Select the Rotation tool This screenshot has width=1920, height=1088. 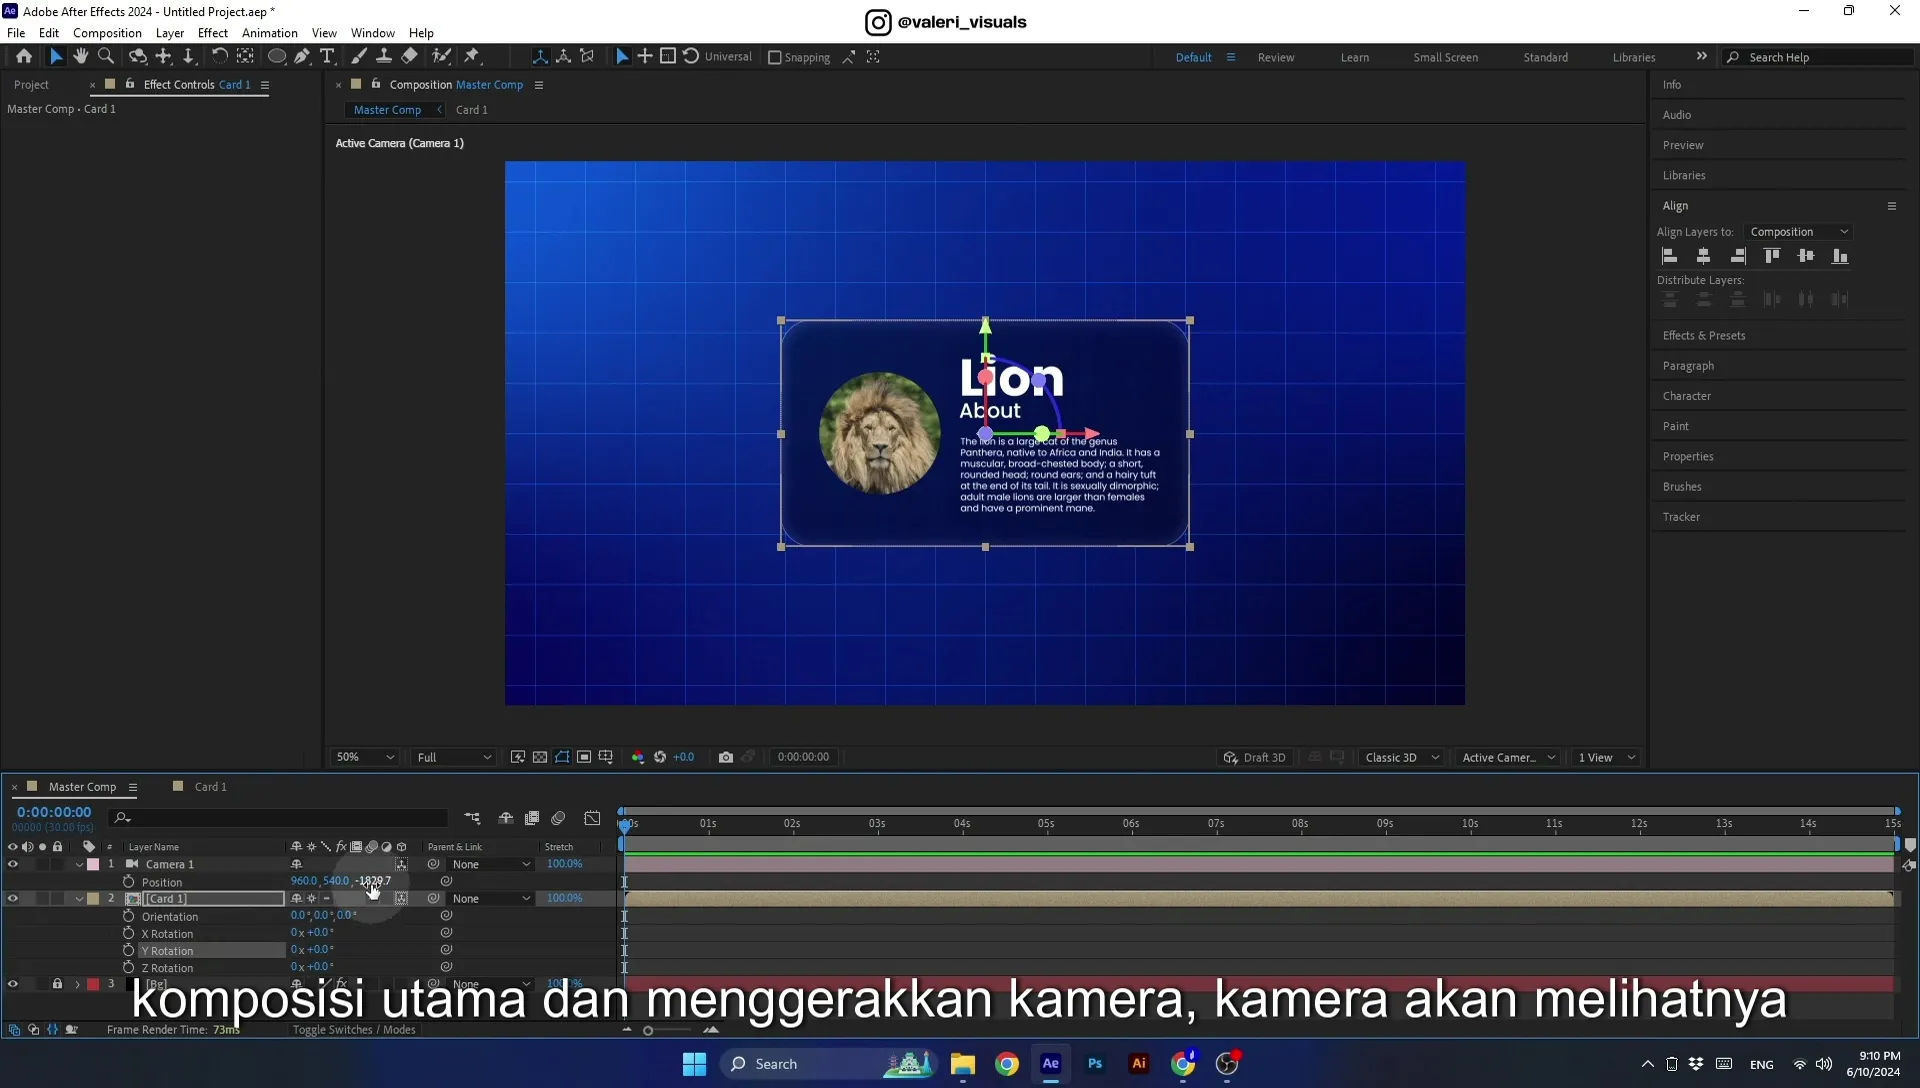[219, 57]
